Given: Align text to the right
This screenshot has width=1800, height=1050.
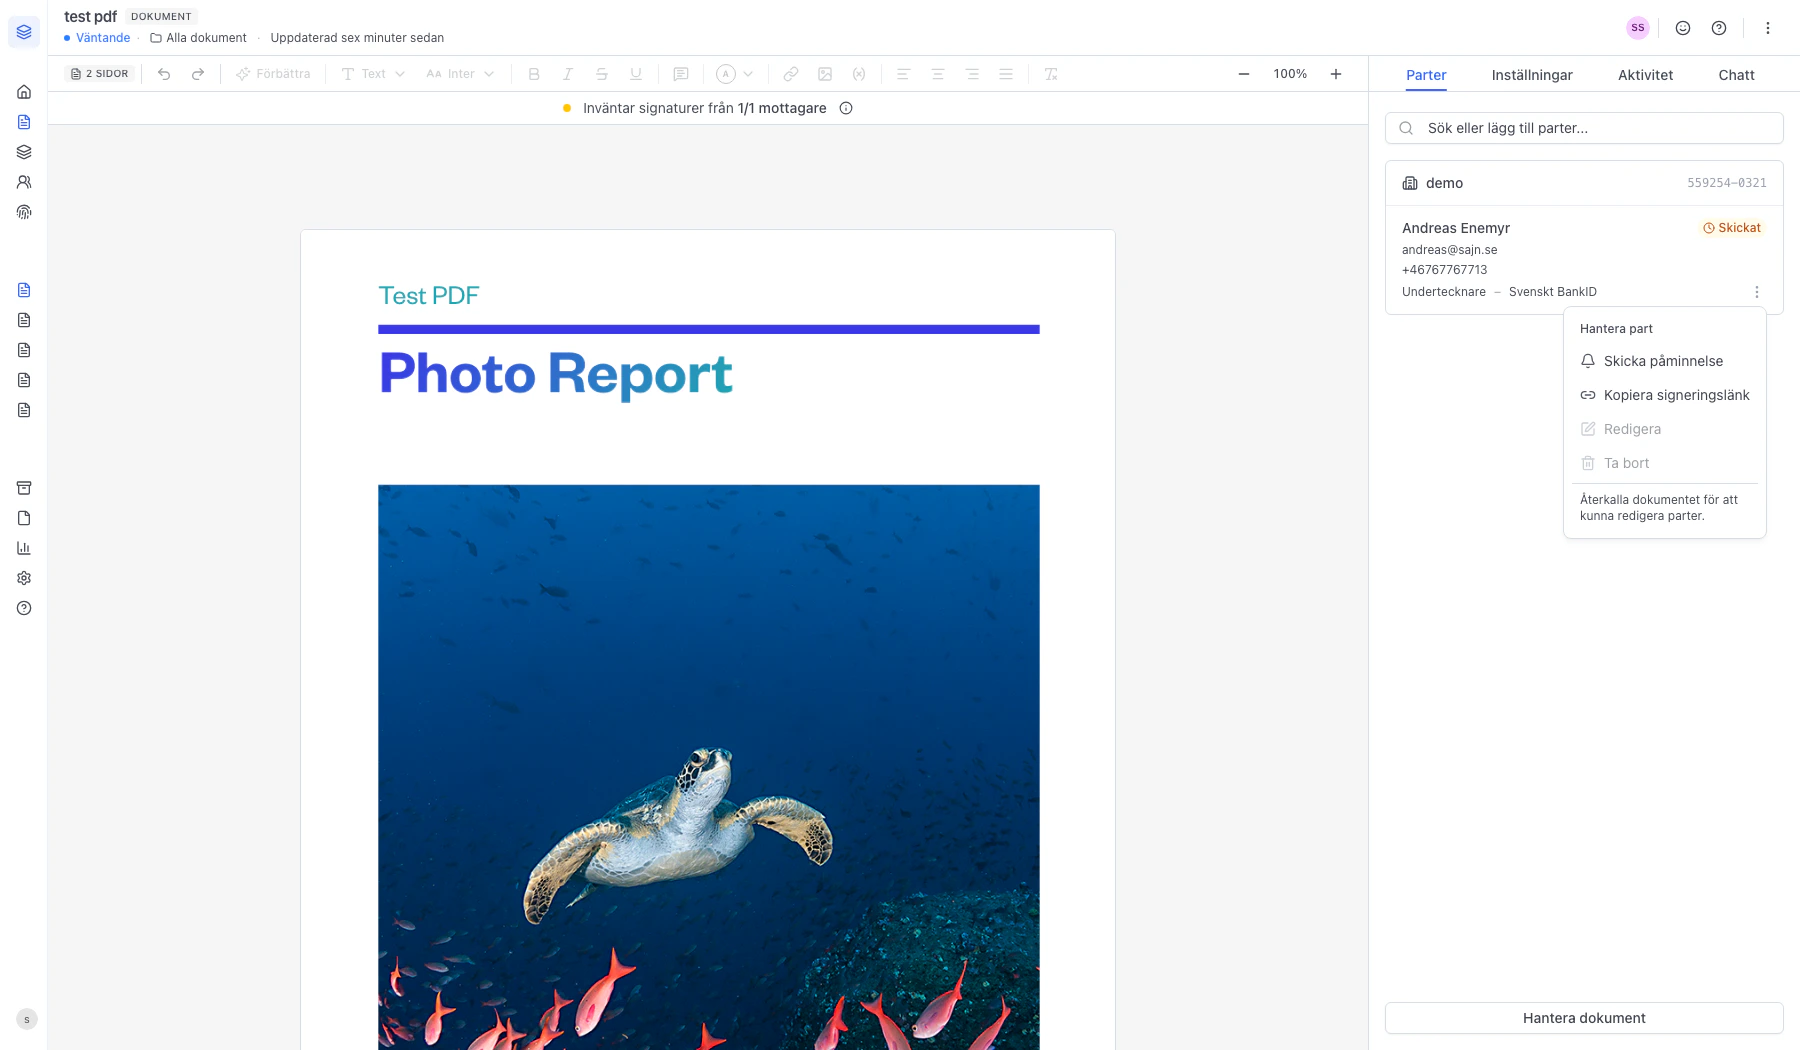Looking at the screenshot, I should (x=972, y=74).
